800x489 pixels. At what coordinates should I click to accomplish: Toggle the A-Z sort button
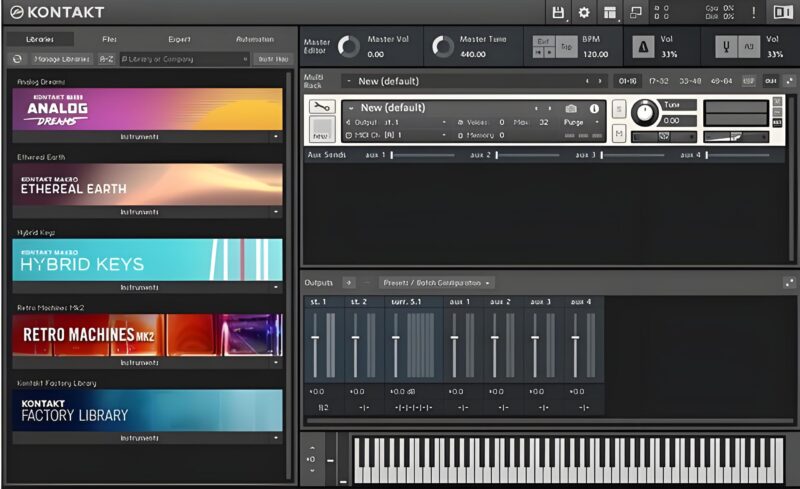[106, 59]
